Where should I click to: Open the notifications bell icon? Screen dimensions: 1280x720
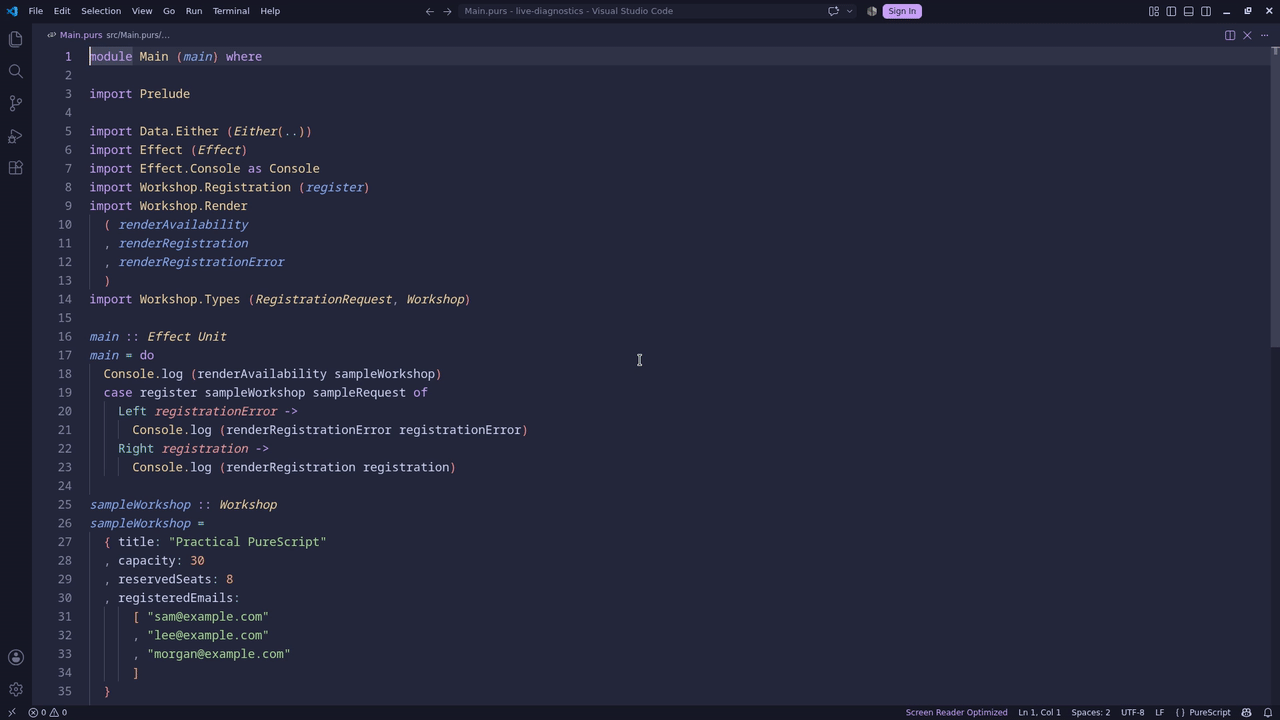(x=1268, y=712)
